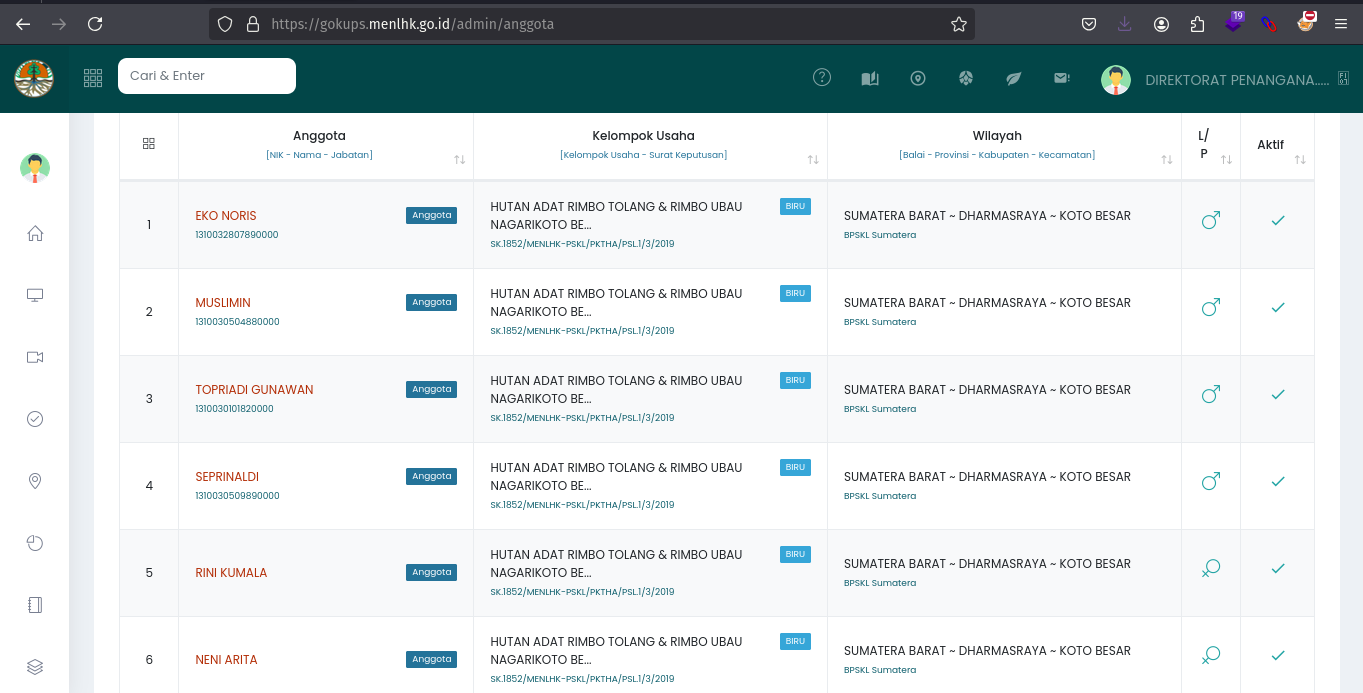Open the mail icon in header

pos(1061,78)
